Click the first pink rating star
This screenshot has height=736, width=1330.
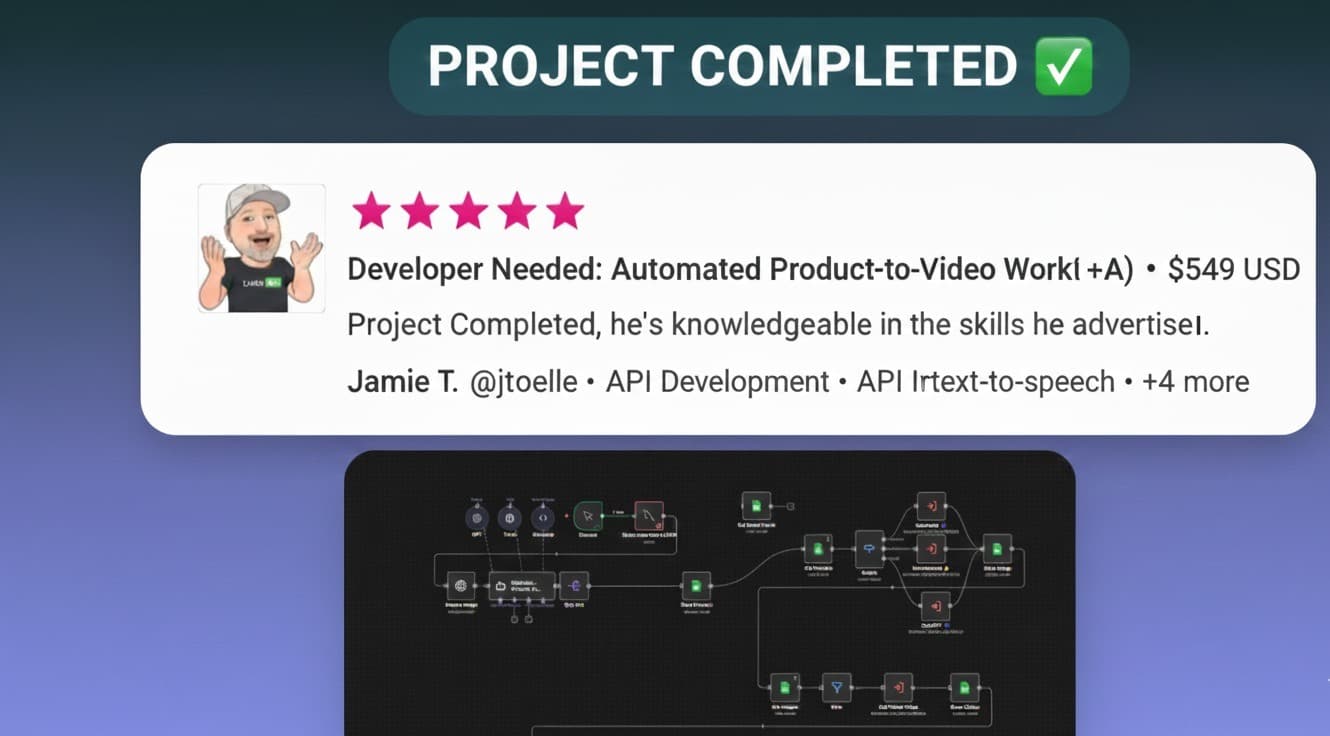371,211
